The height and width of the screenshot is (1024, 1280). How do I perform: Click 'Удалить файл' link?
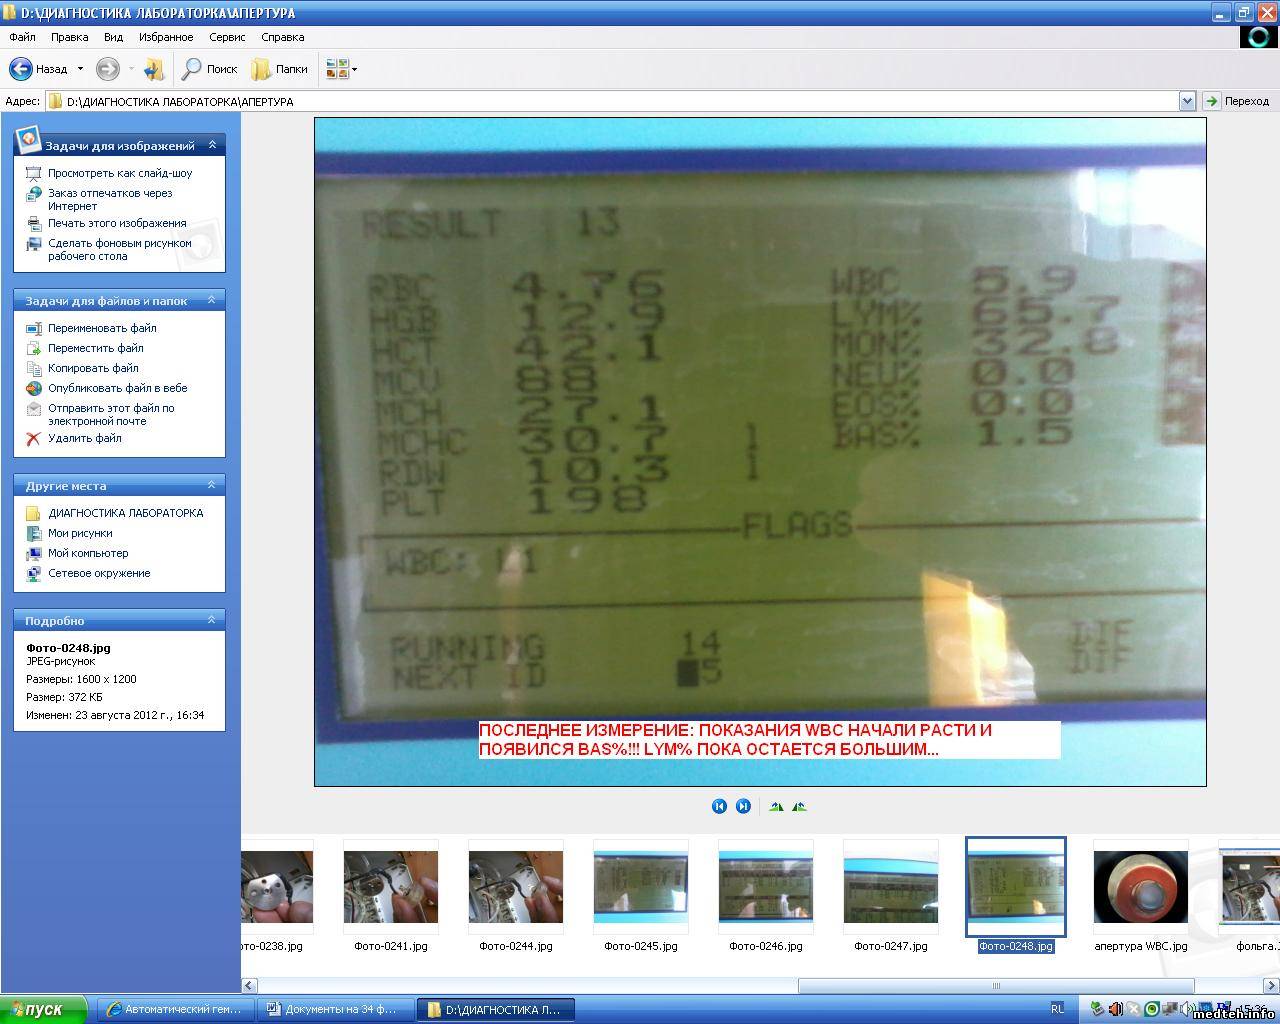85,438
